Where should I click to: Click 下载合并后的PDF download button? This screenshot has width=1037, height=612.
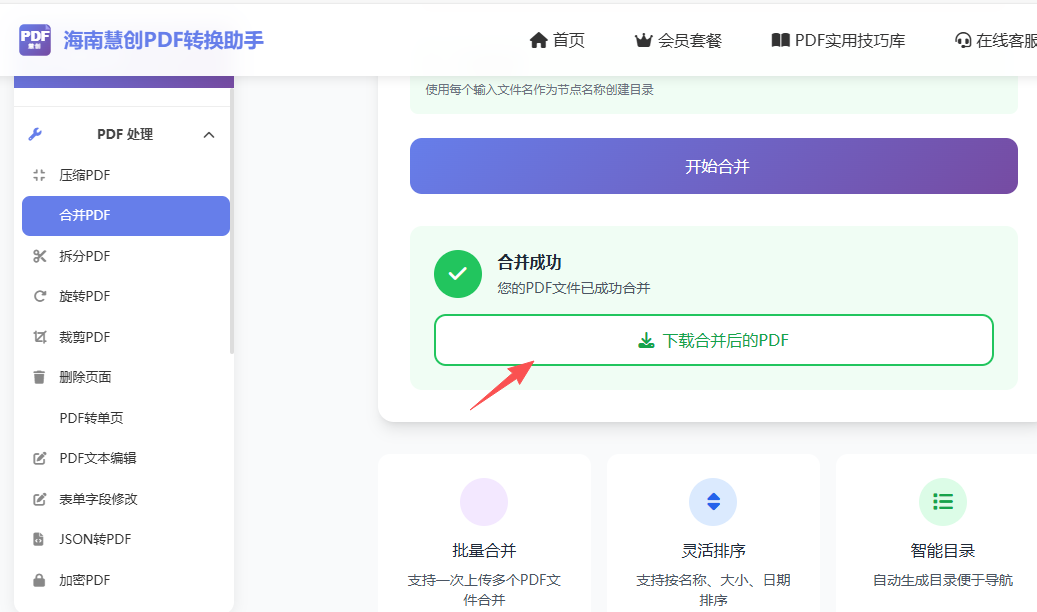click(x=714, y=340)
